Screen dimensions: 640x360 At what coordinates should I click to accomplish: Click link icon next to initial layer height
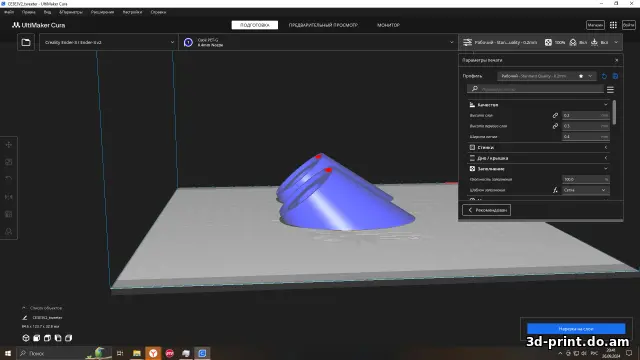tap(555, 126)
